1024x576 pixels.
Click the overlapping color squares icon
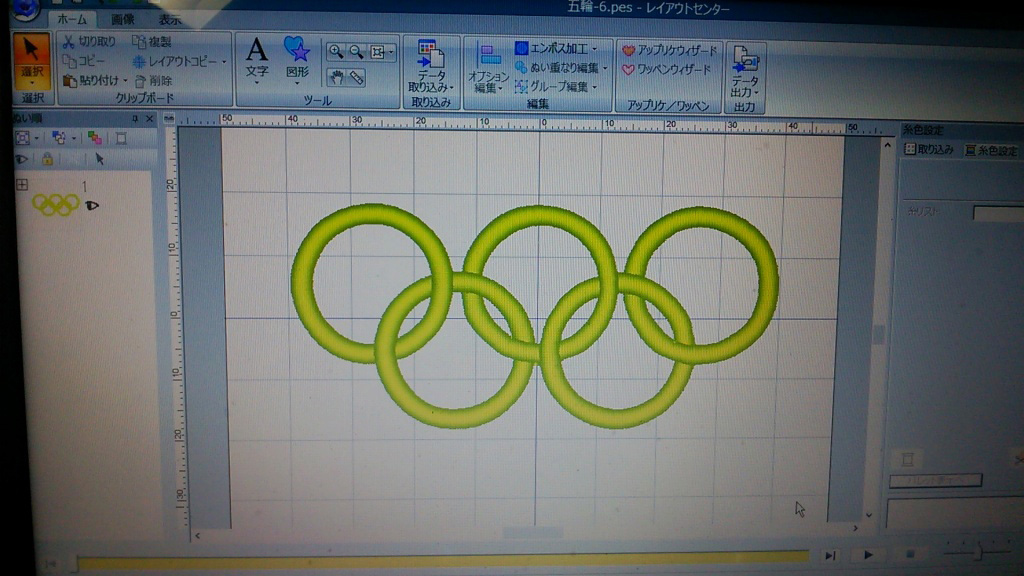(95, 138)
